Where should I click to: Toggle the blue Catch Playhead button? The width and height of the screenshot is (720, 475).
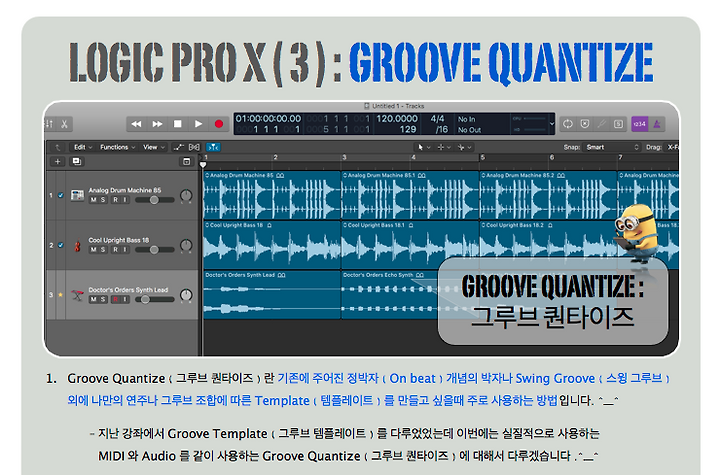tap(213, 147)
